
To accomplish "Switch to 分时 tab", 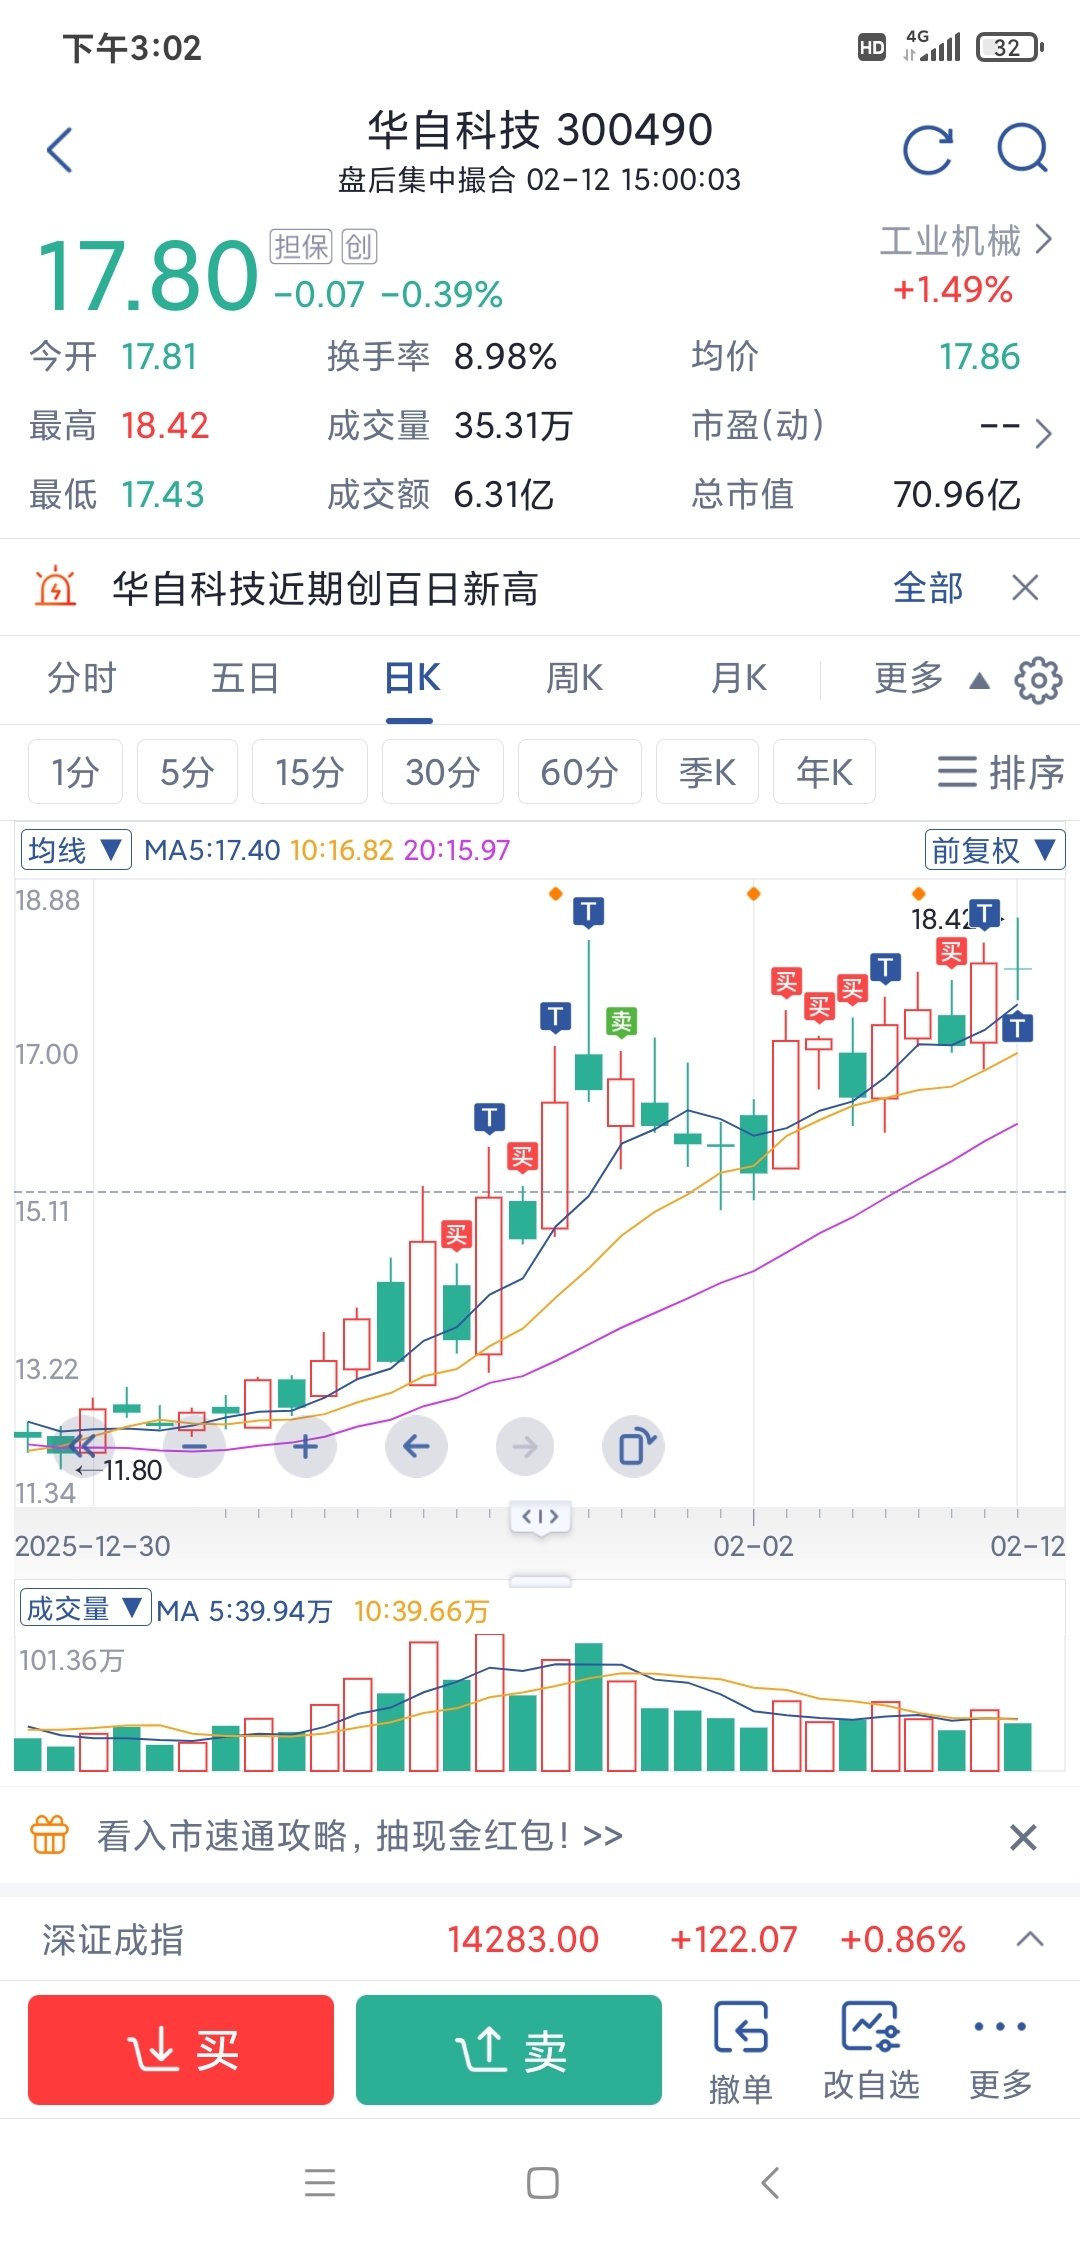I will pyautogui.click(x=82, y=679).
